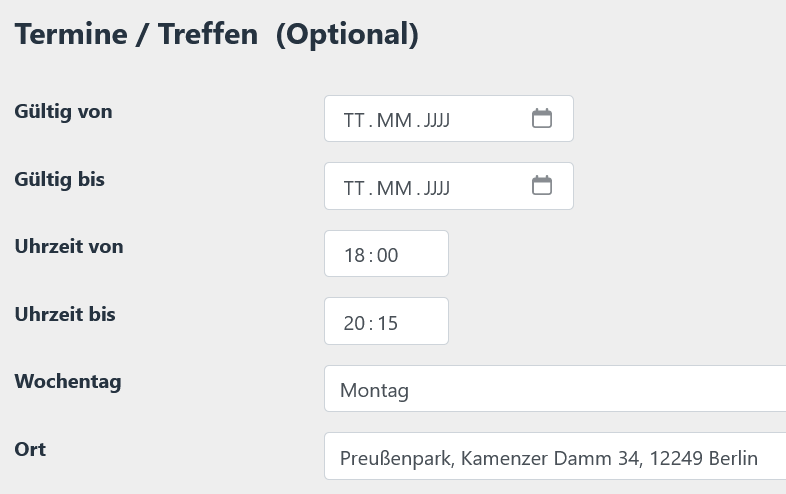Open calendar picker for Gültig bis

coord(541,186)
